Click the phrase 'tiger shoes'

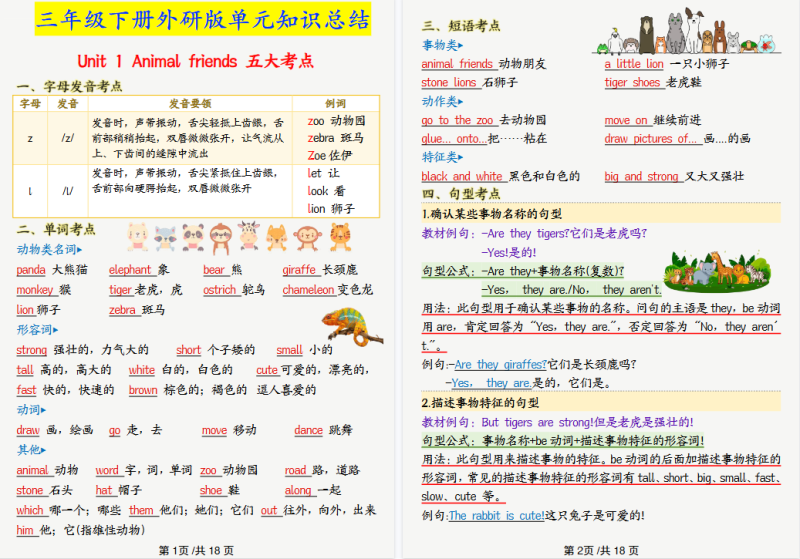[x=633, y=83]
